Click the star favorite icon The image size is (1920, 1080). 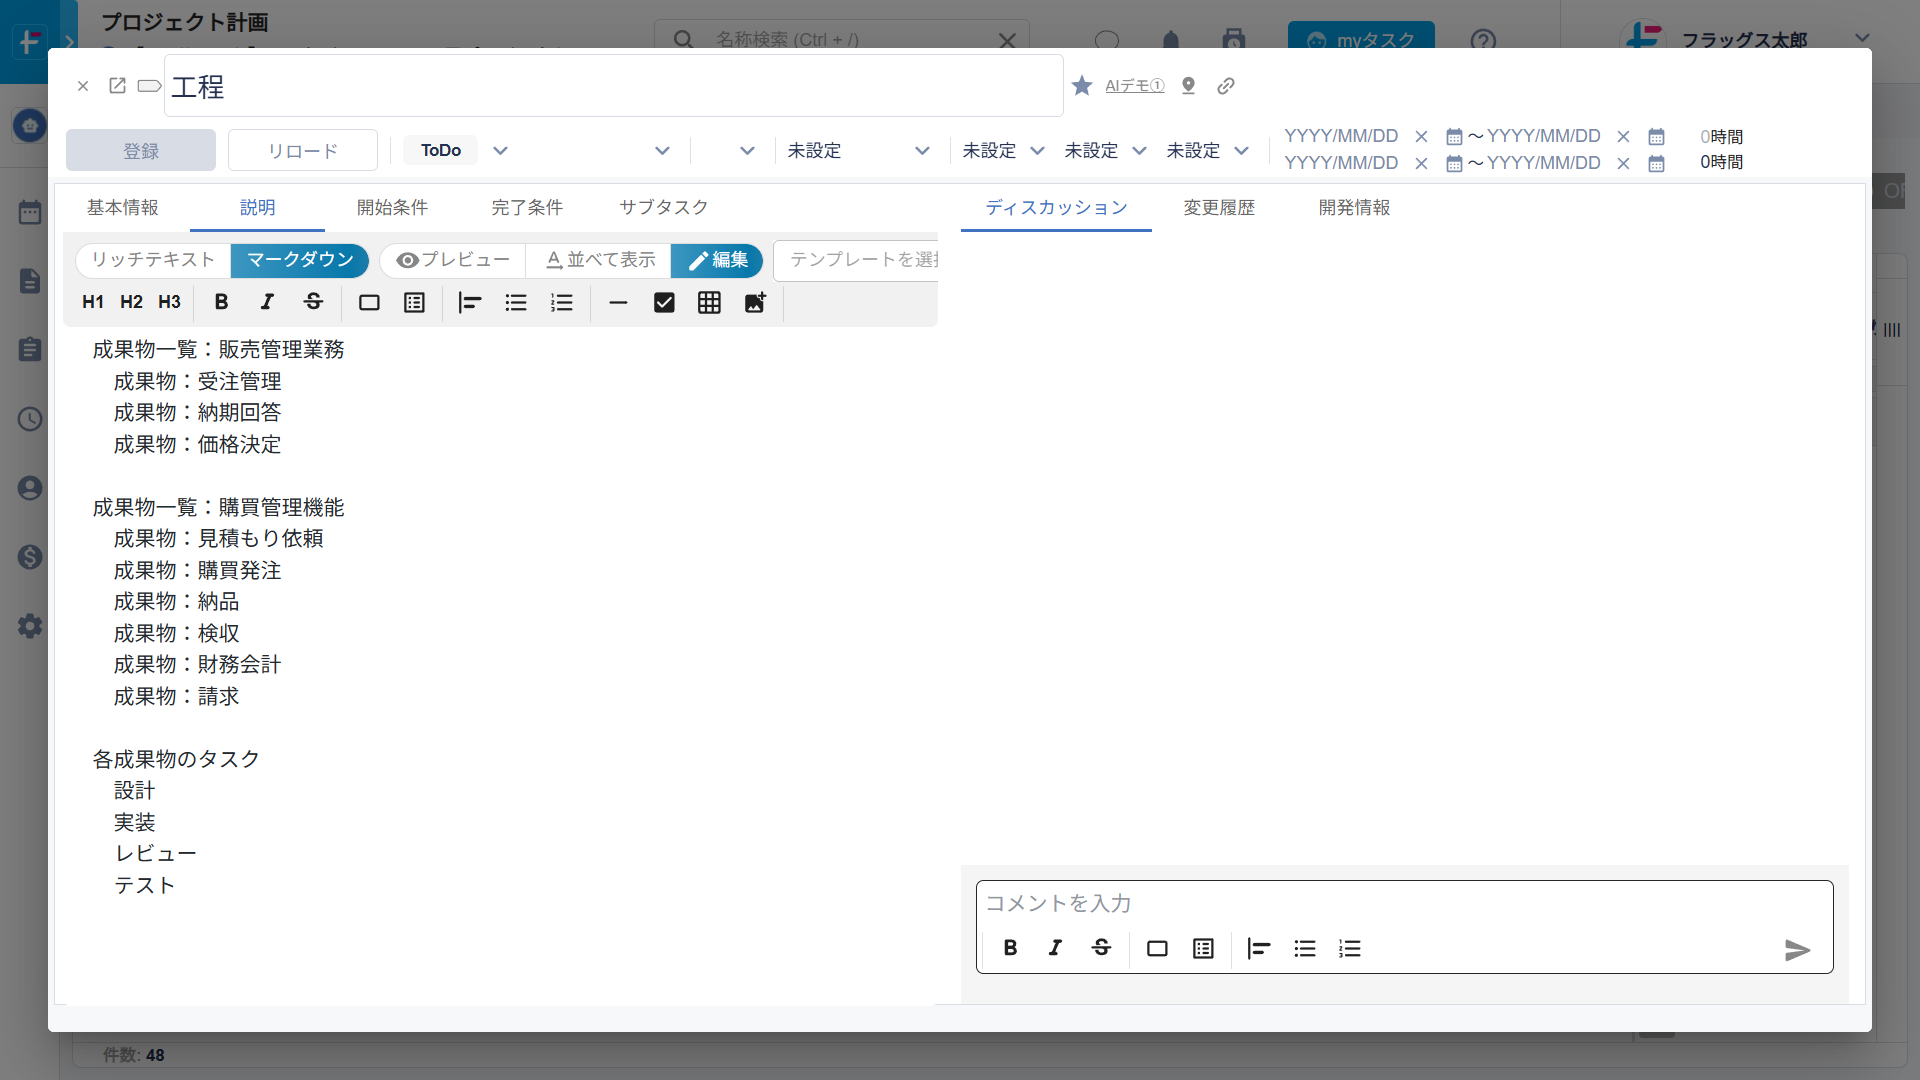1082,86
